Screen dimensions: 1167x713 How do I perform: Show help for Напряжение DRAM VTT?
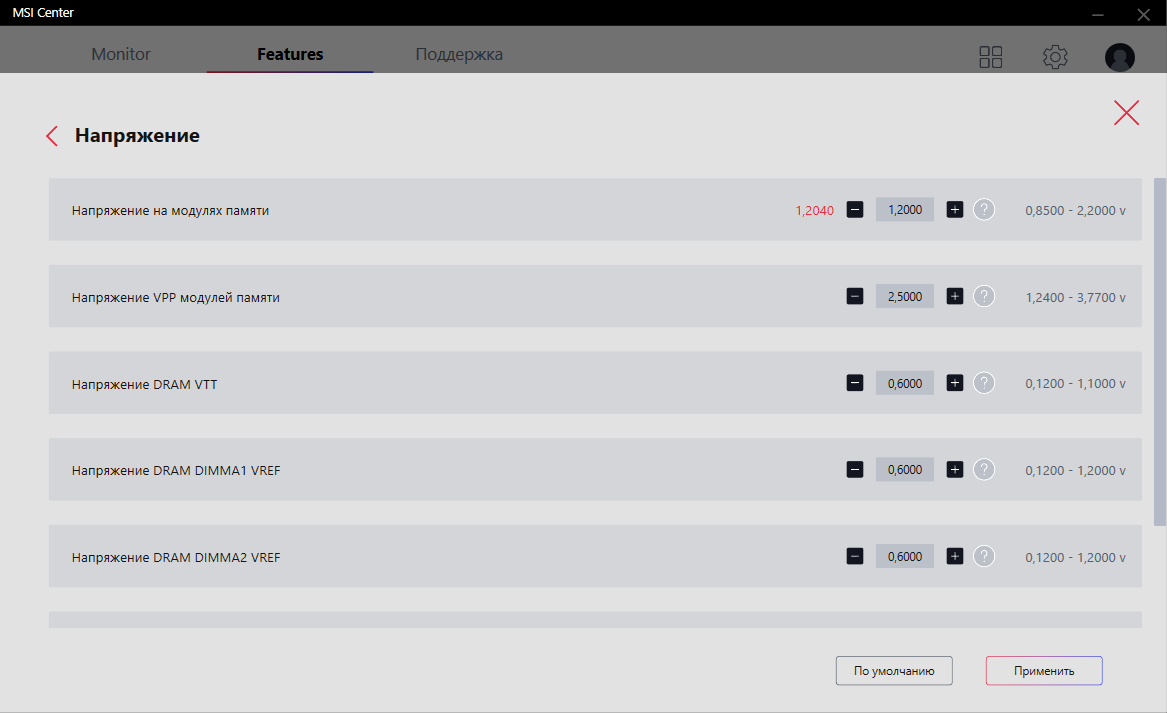coord(984,383)
